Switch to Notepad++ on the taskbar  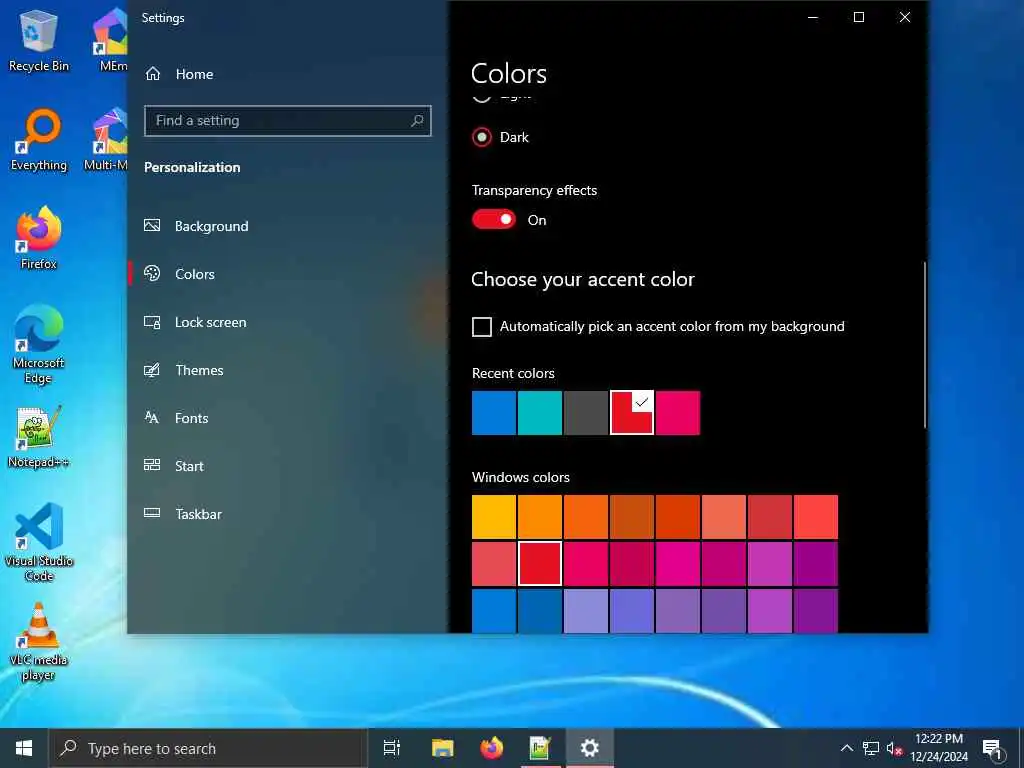[x=540, y=748]
